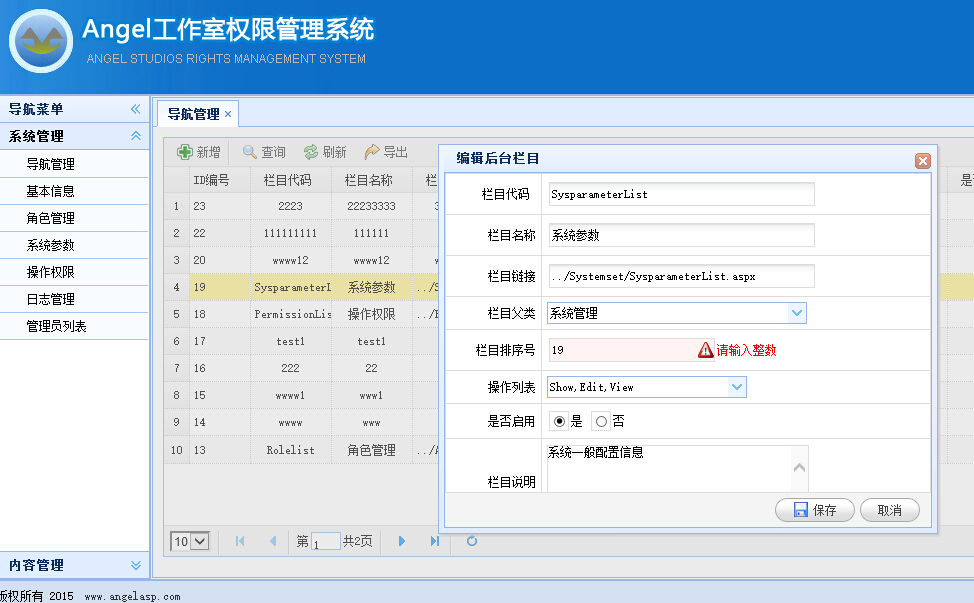The width and height of the screenshot is (974, 603).
Task: Click the pager reload icon
Action: click(x=472, y=541)
